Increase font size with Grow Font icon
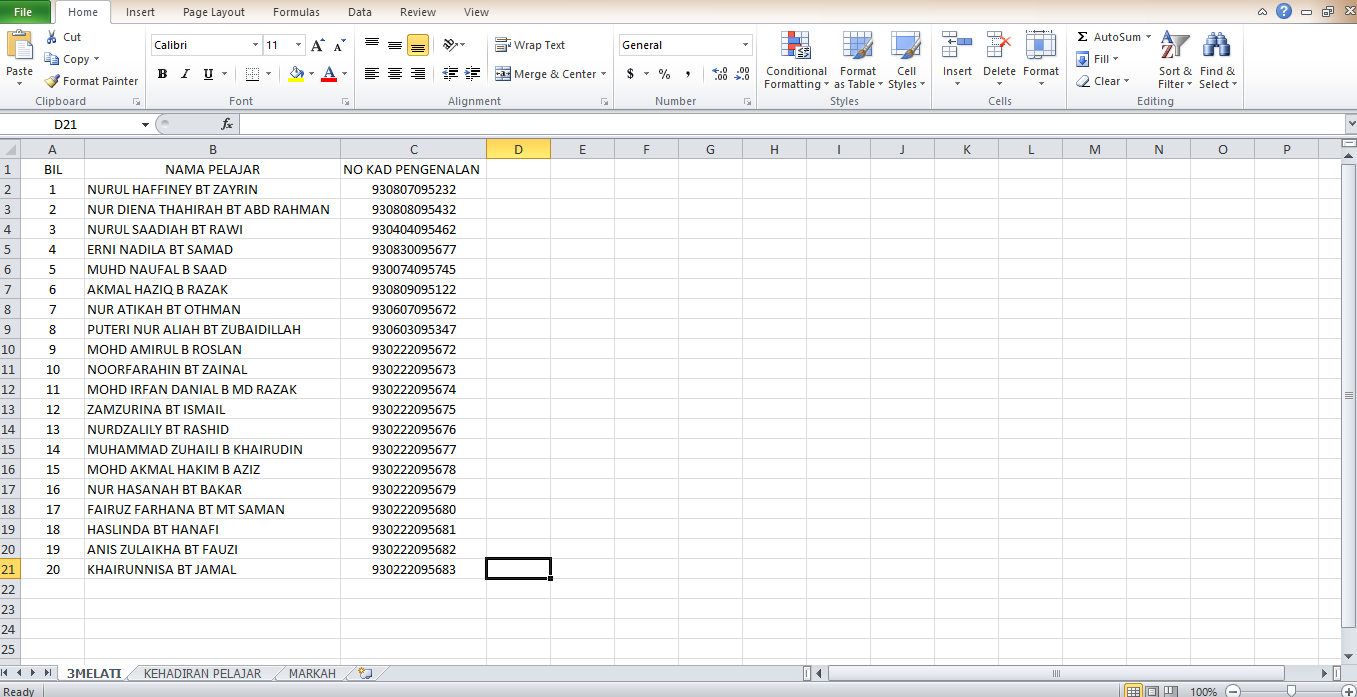Image resolution: width=1357 pixels, height=697 pixels. [x=317, y=45]
